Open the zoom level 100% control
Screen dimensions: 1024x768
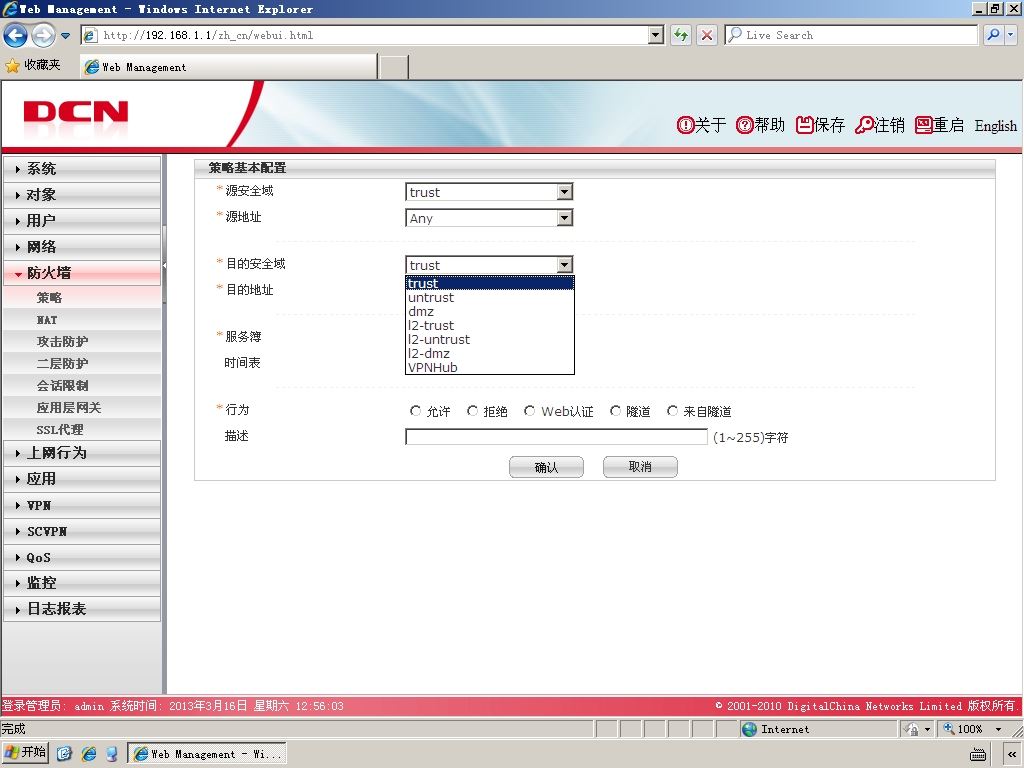point(972,729)
